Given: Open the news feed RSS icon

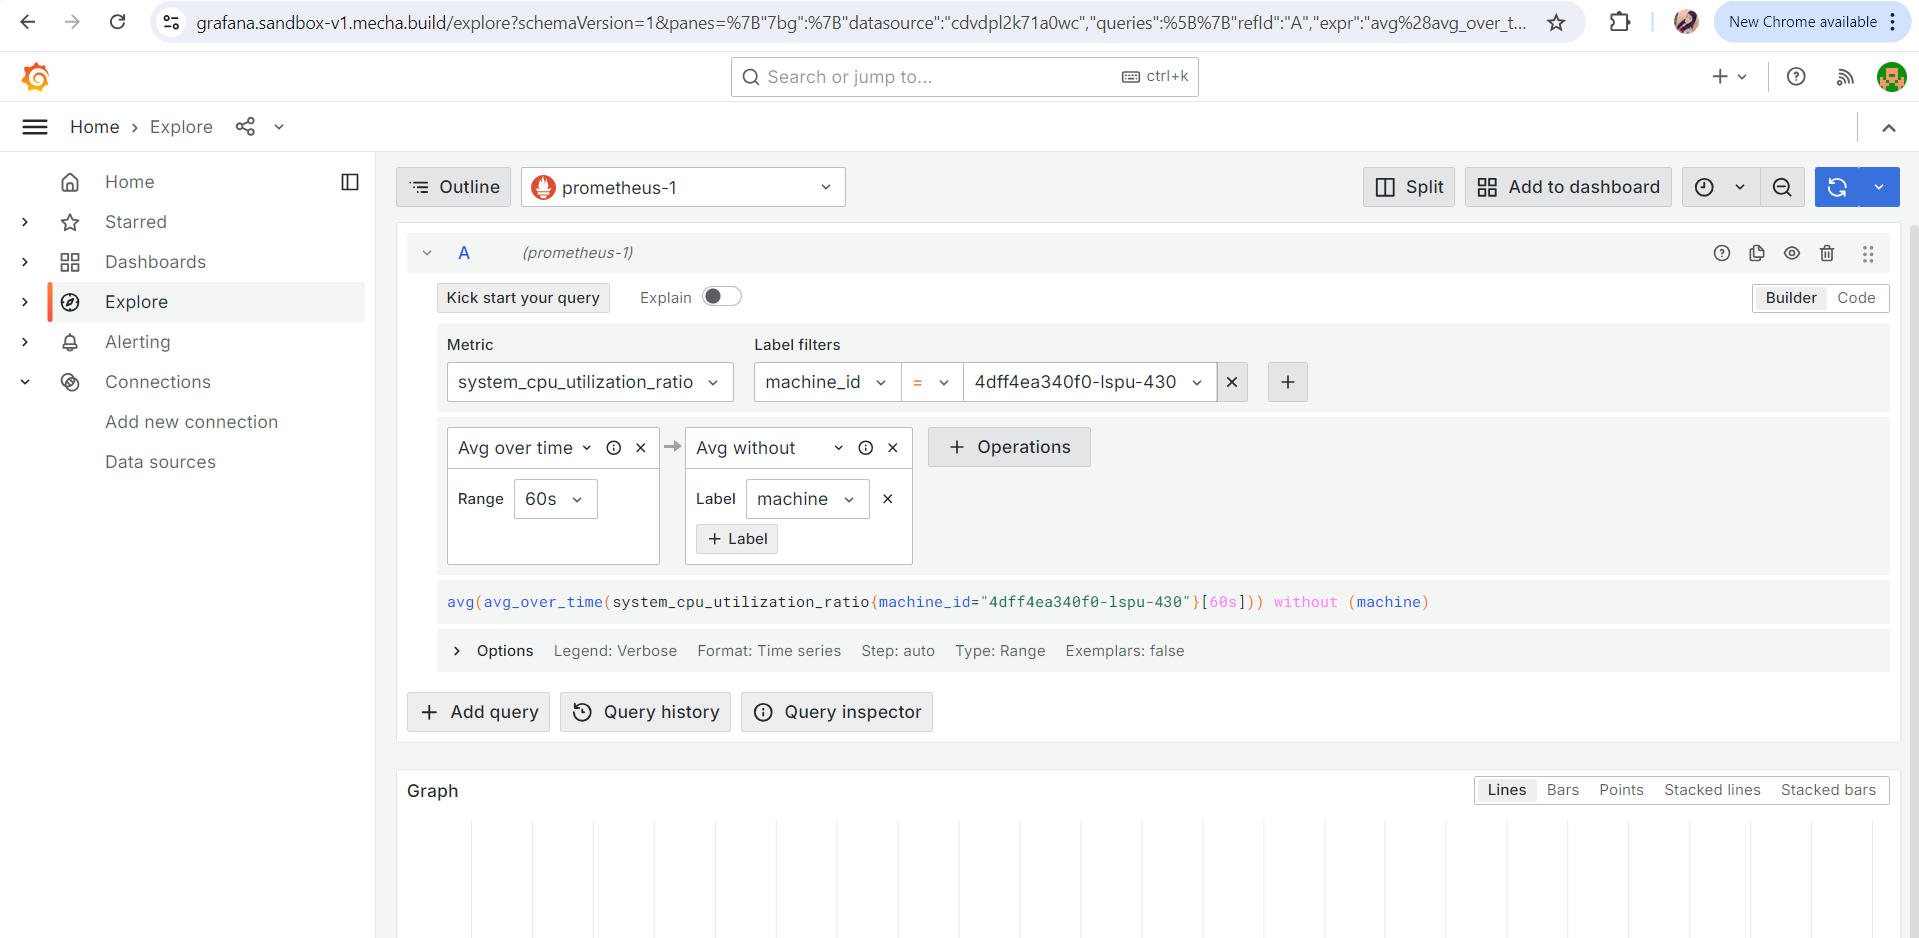Looking at the screenshot, I should [1845, 77].
